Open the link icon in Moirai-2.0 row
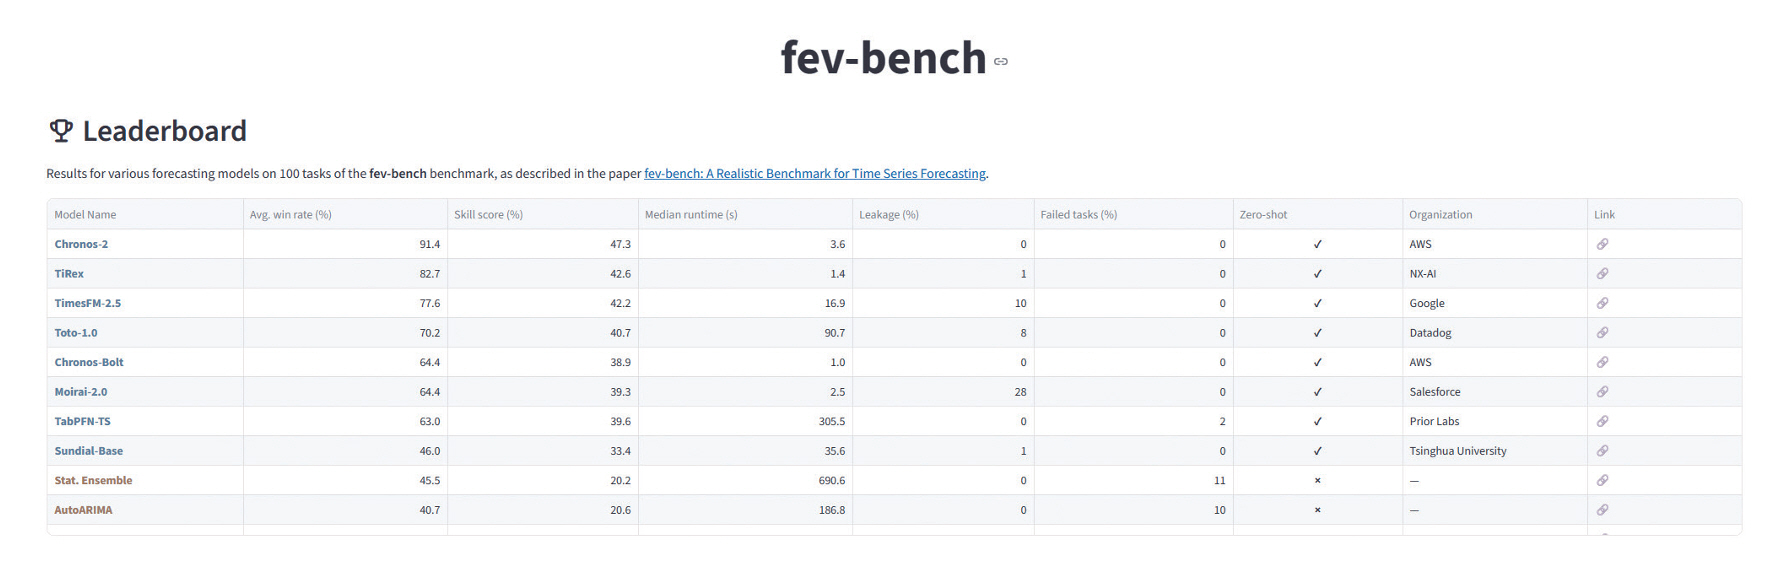Image resolution: width=1787 pixels, height=580 pixels. pyautogui.click(x=1602, y=392)
